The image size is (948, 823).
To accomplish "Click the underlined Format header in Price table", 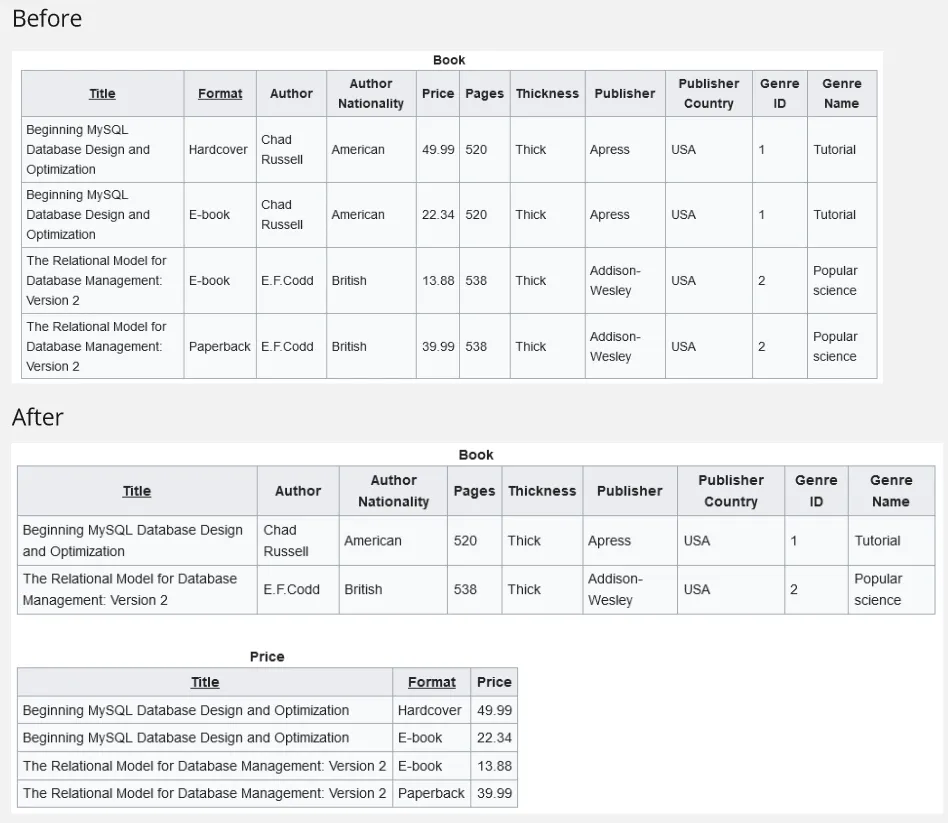I will point(431,682).
